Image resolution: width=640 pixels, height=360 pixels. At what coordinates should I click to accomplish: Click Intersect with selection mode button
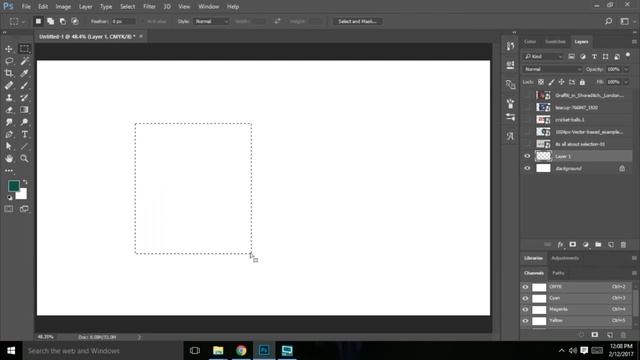pos(75,21)
